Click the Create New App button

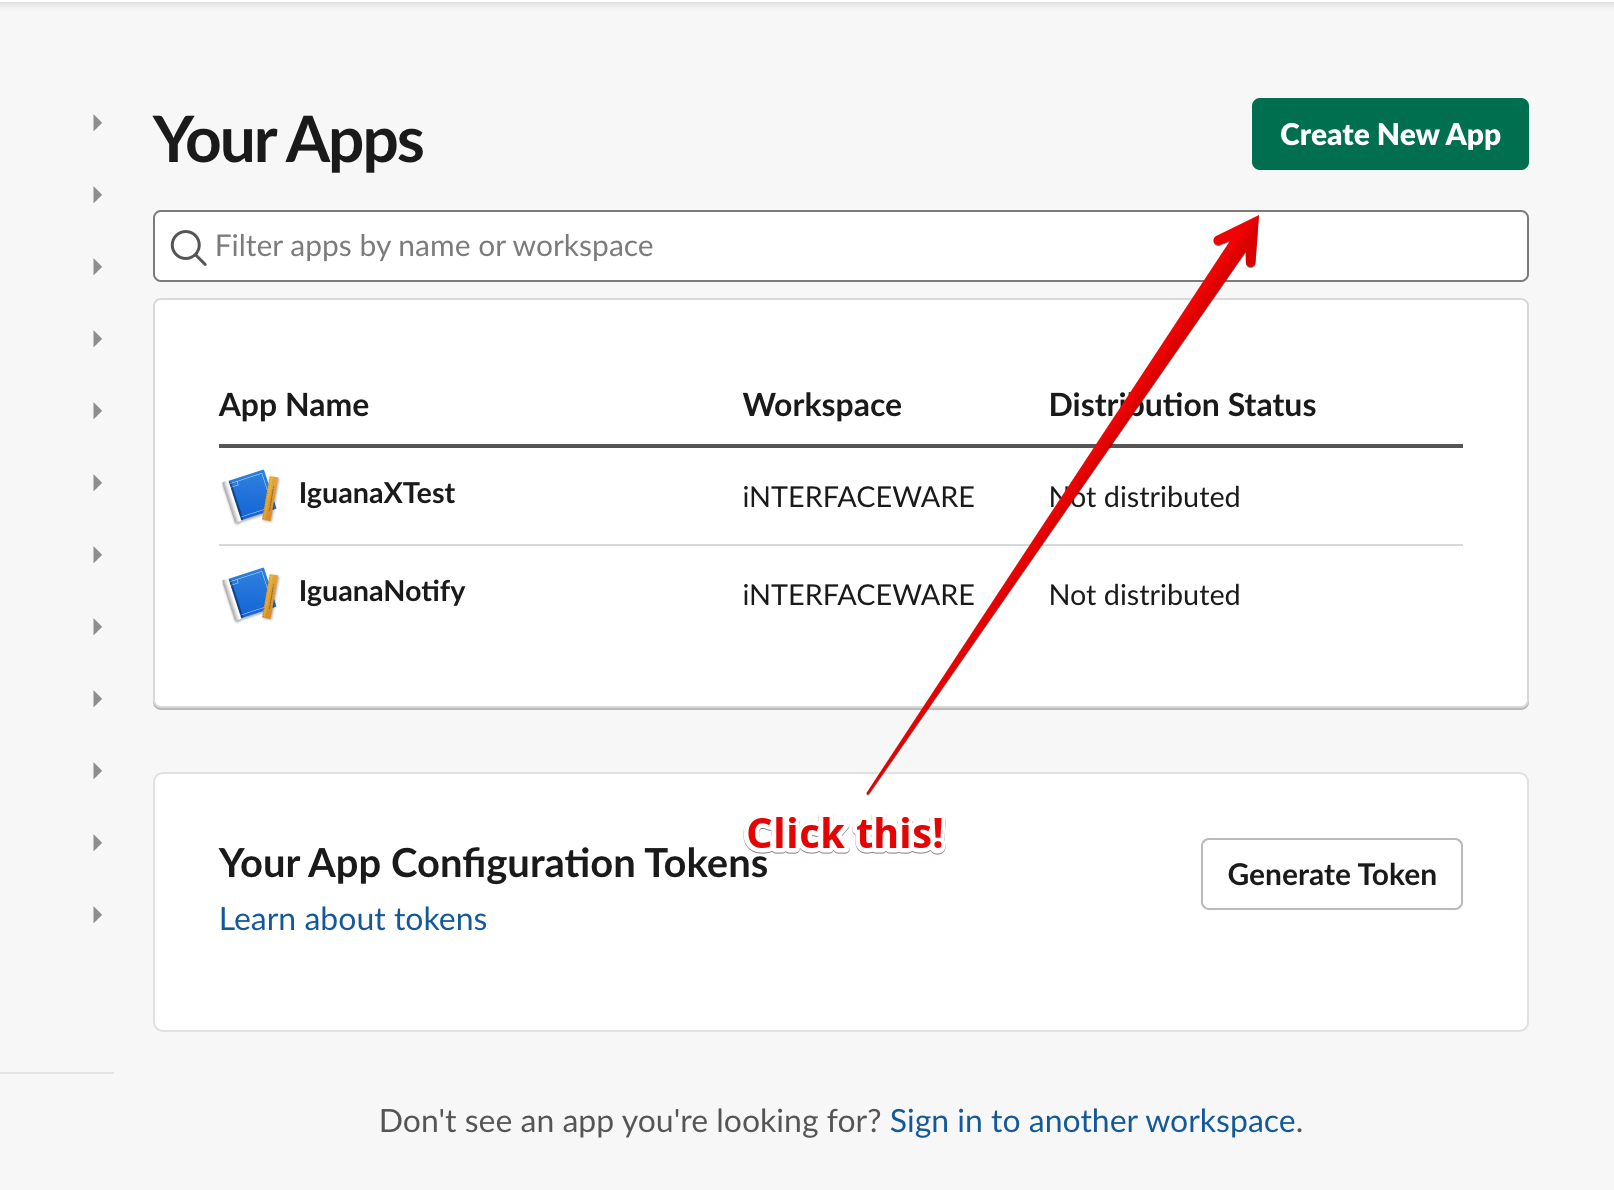tap(1389, 134)
